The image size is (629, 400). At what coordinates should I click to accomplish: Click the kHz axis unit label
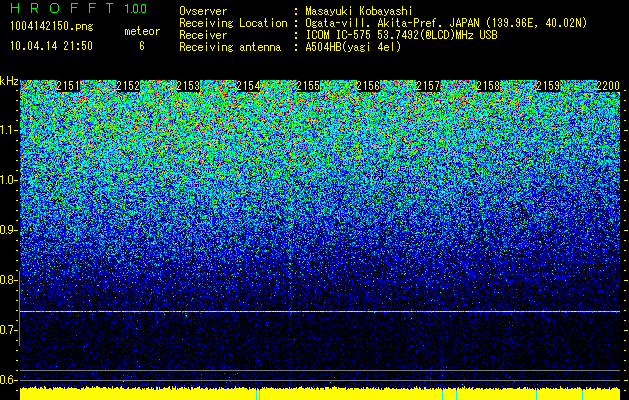click(9, 81)
